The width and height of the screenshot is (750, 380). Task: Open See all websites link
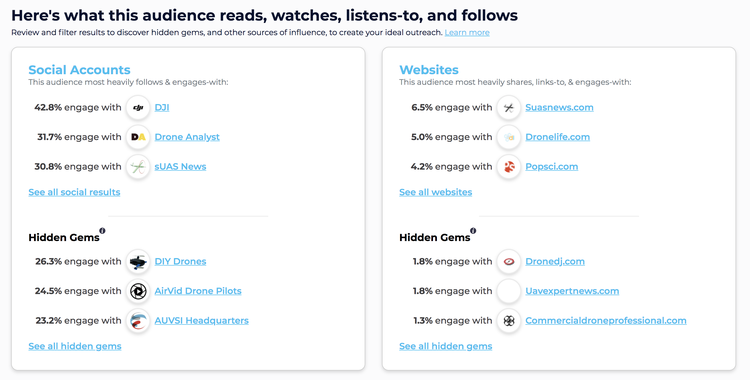point(435,192)
